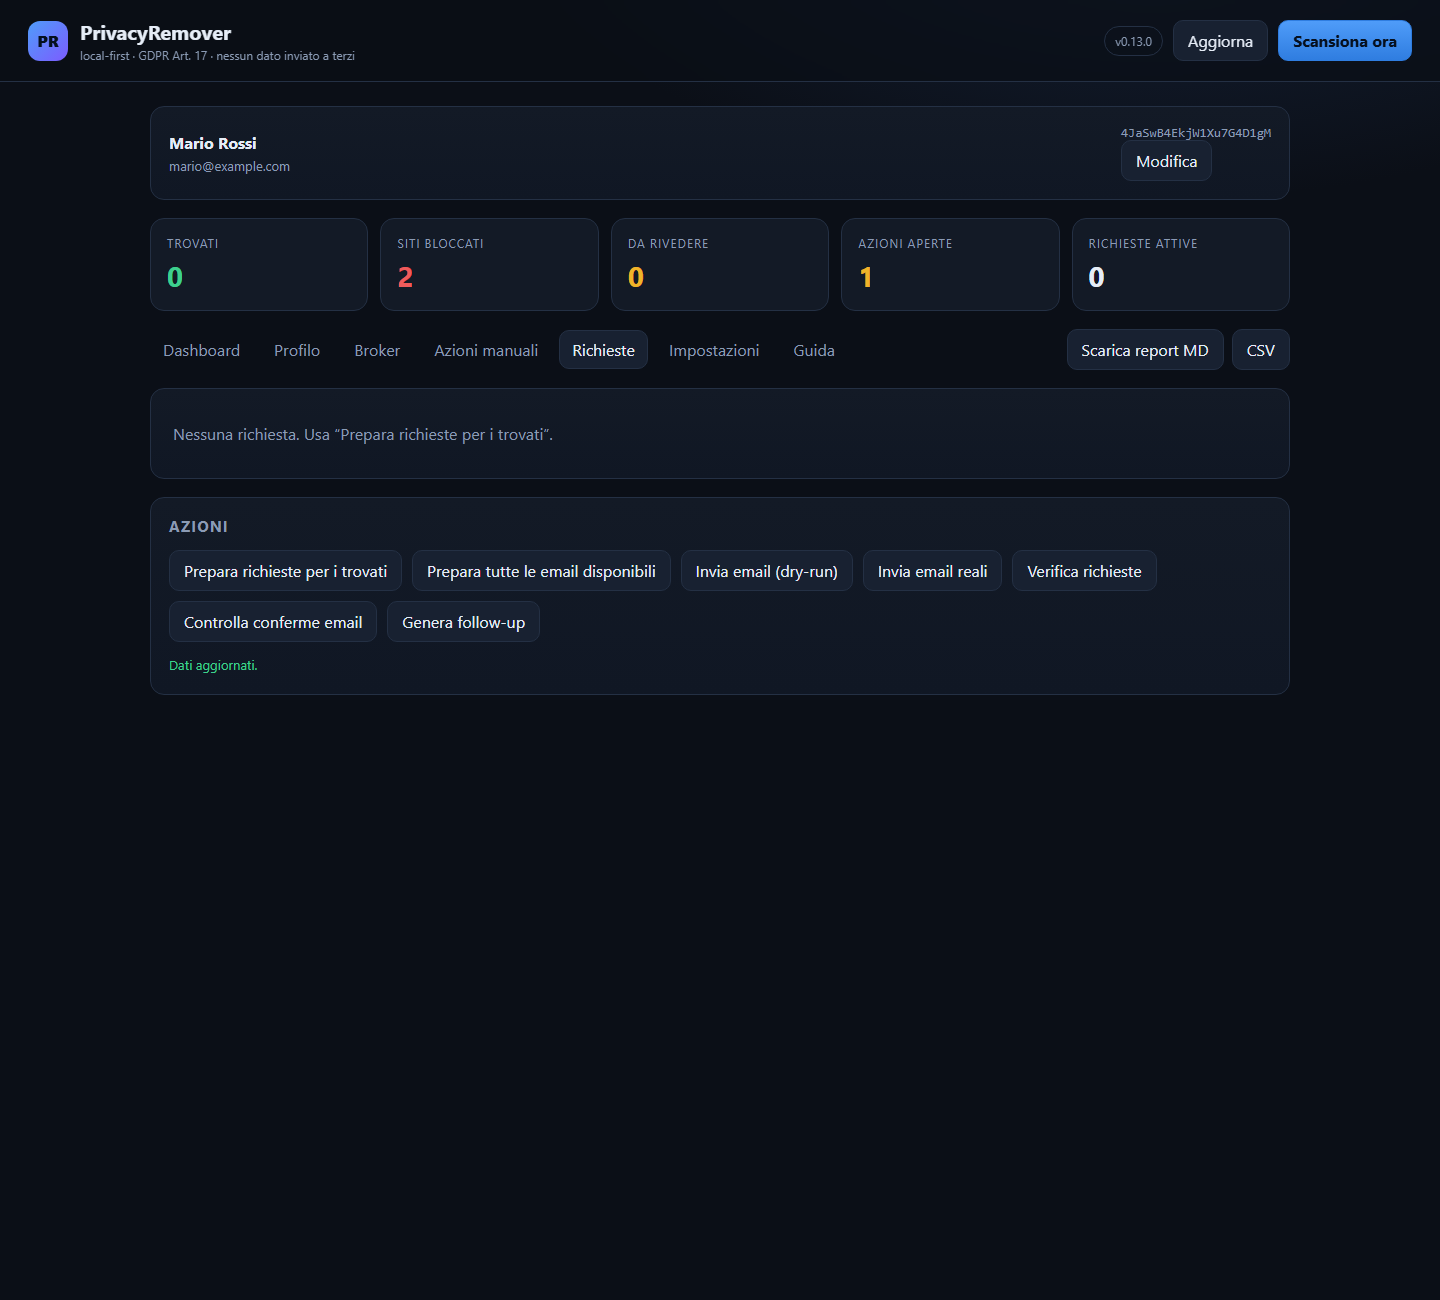Image resolution: width=1440 pixels, height=1300 pixels.
Task: Open the Richieste attive stat card
Action: pyautogui.click(x=1181, y=264)
